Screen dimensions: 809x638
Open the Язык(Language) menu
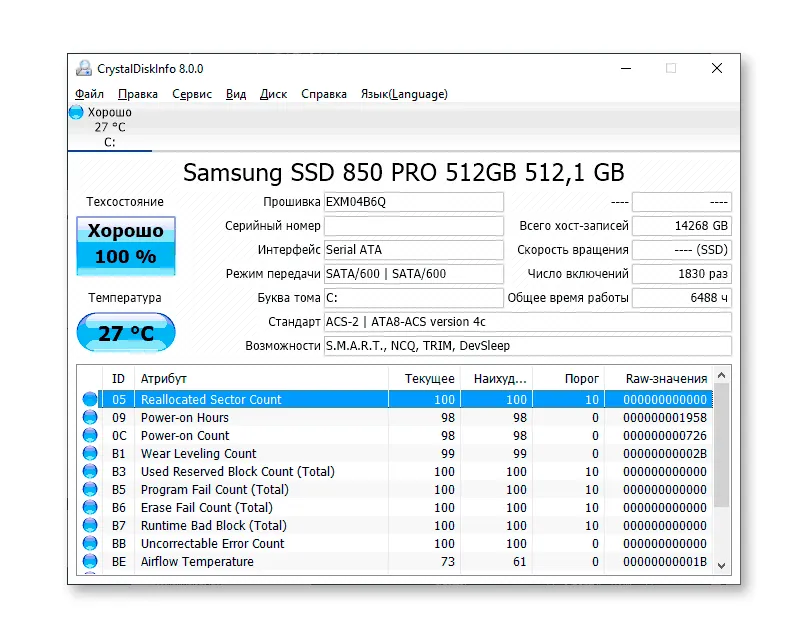click(403, 94)
